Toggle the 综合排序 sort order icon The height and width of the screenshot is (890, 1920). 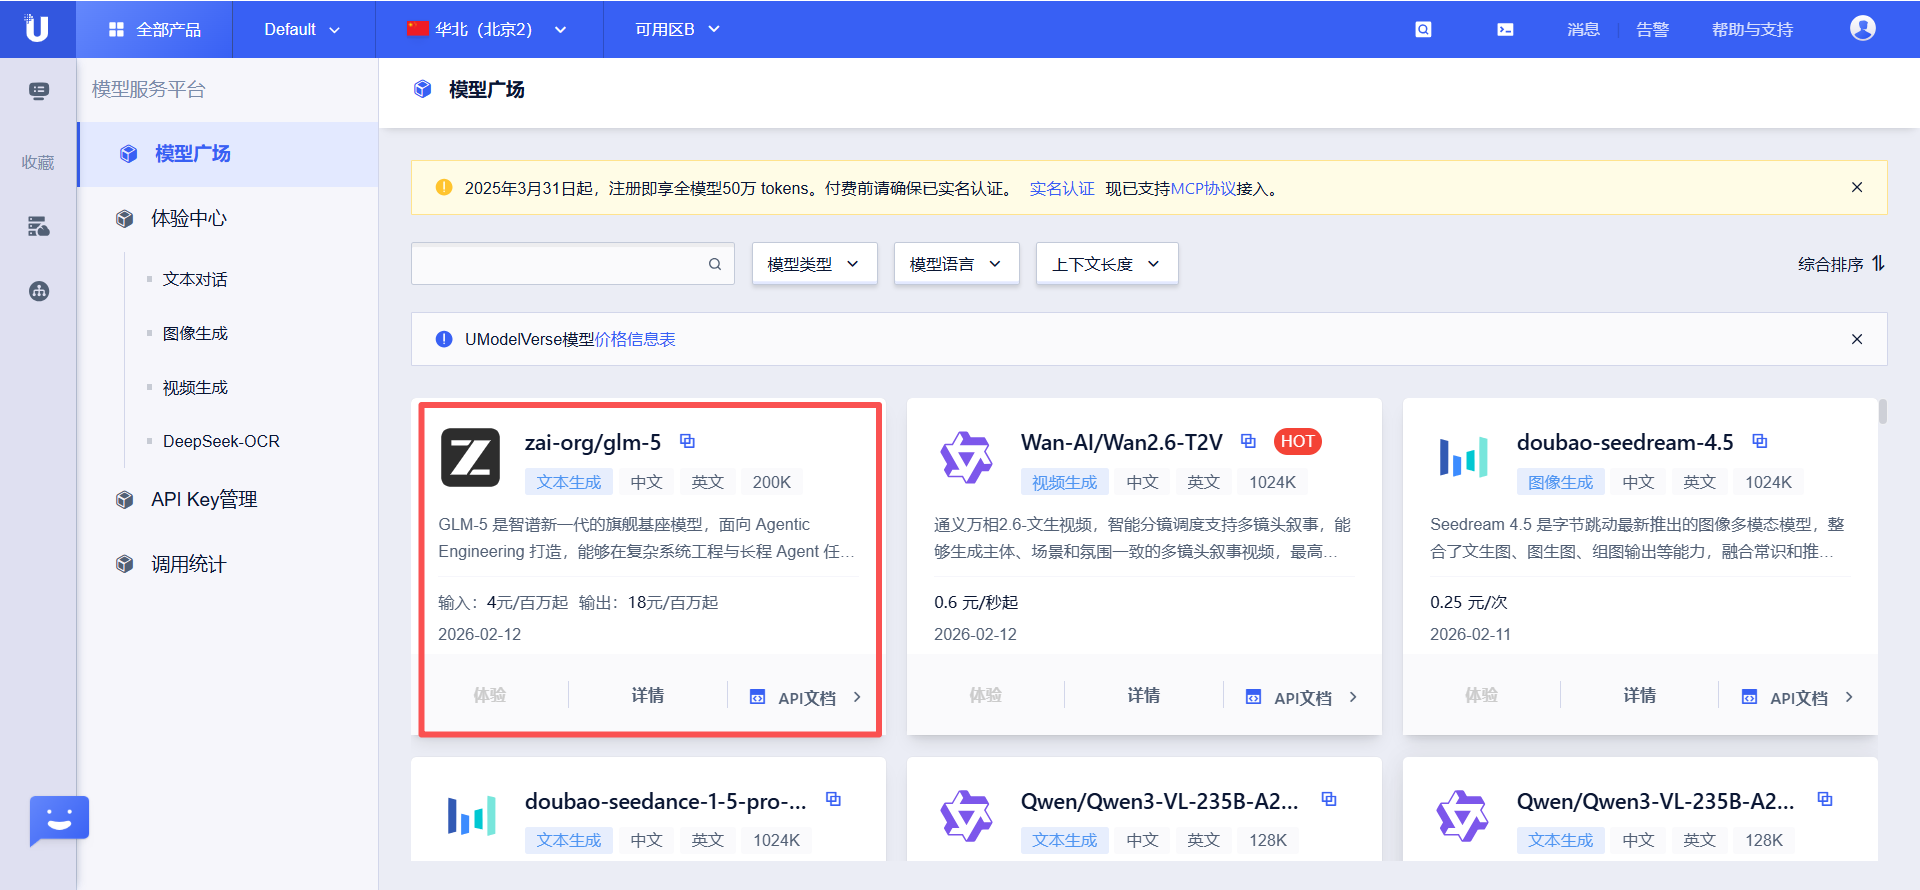click(1878, 263)
